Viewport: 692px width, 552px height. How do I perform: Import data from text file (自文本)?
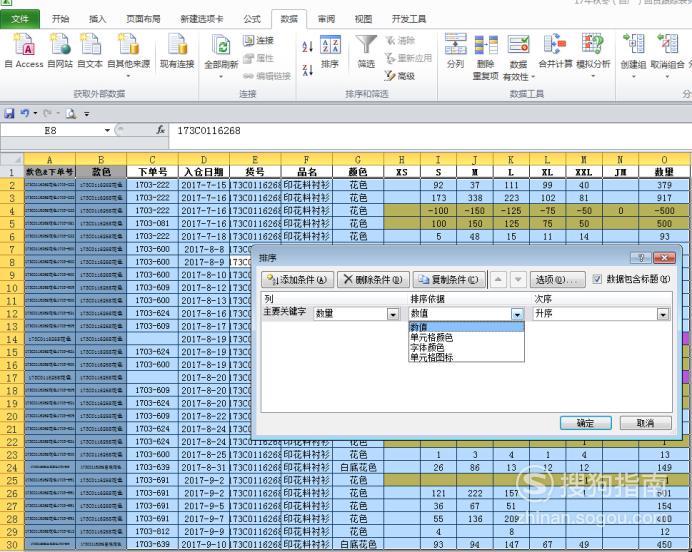click(90, 50)
